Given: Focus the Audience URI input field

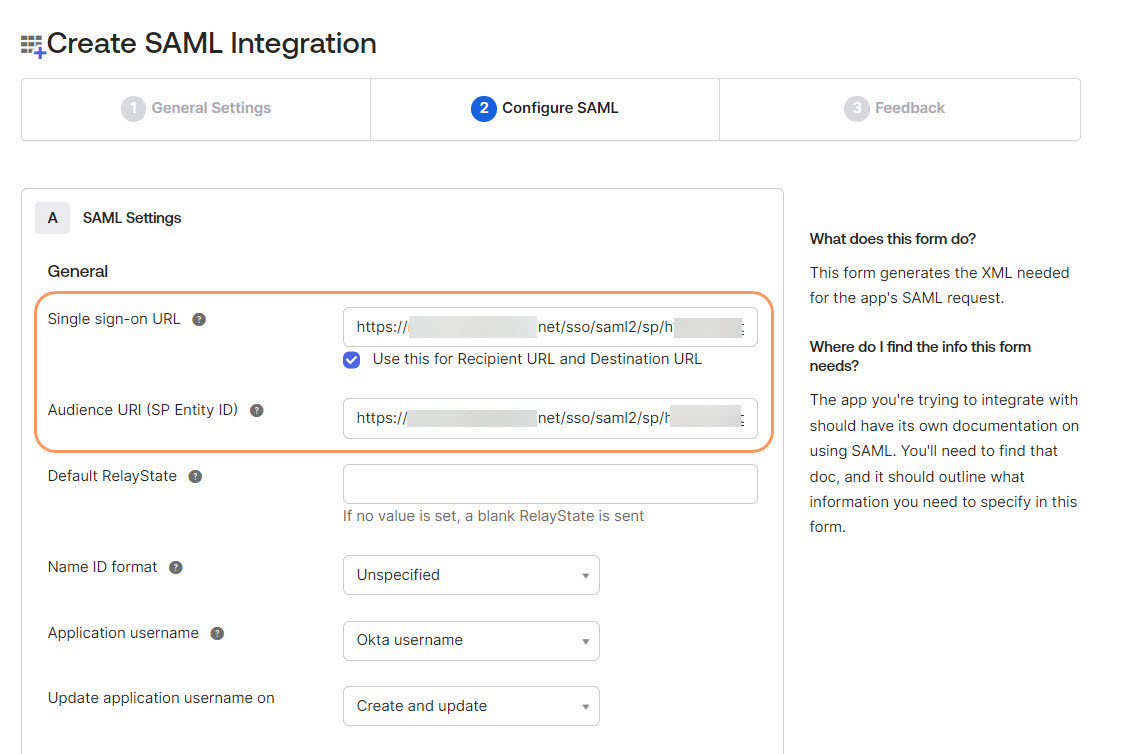Looking at the screenshot, I should click(550, 418).
